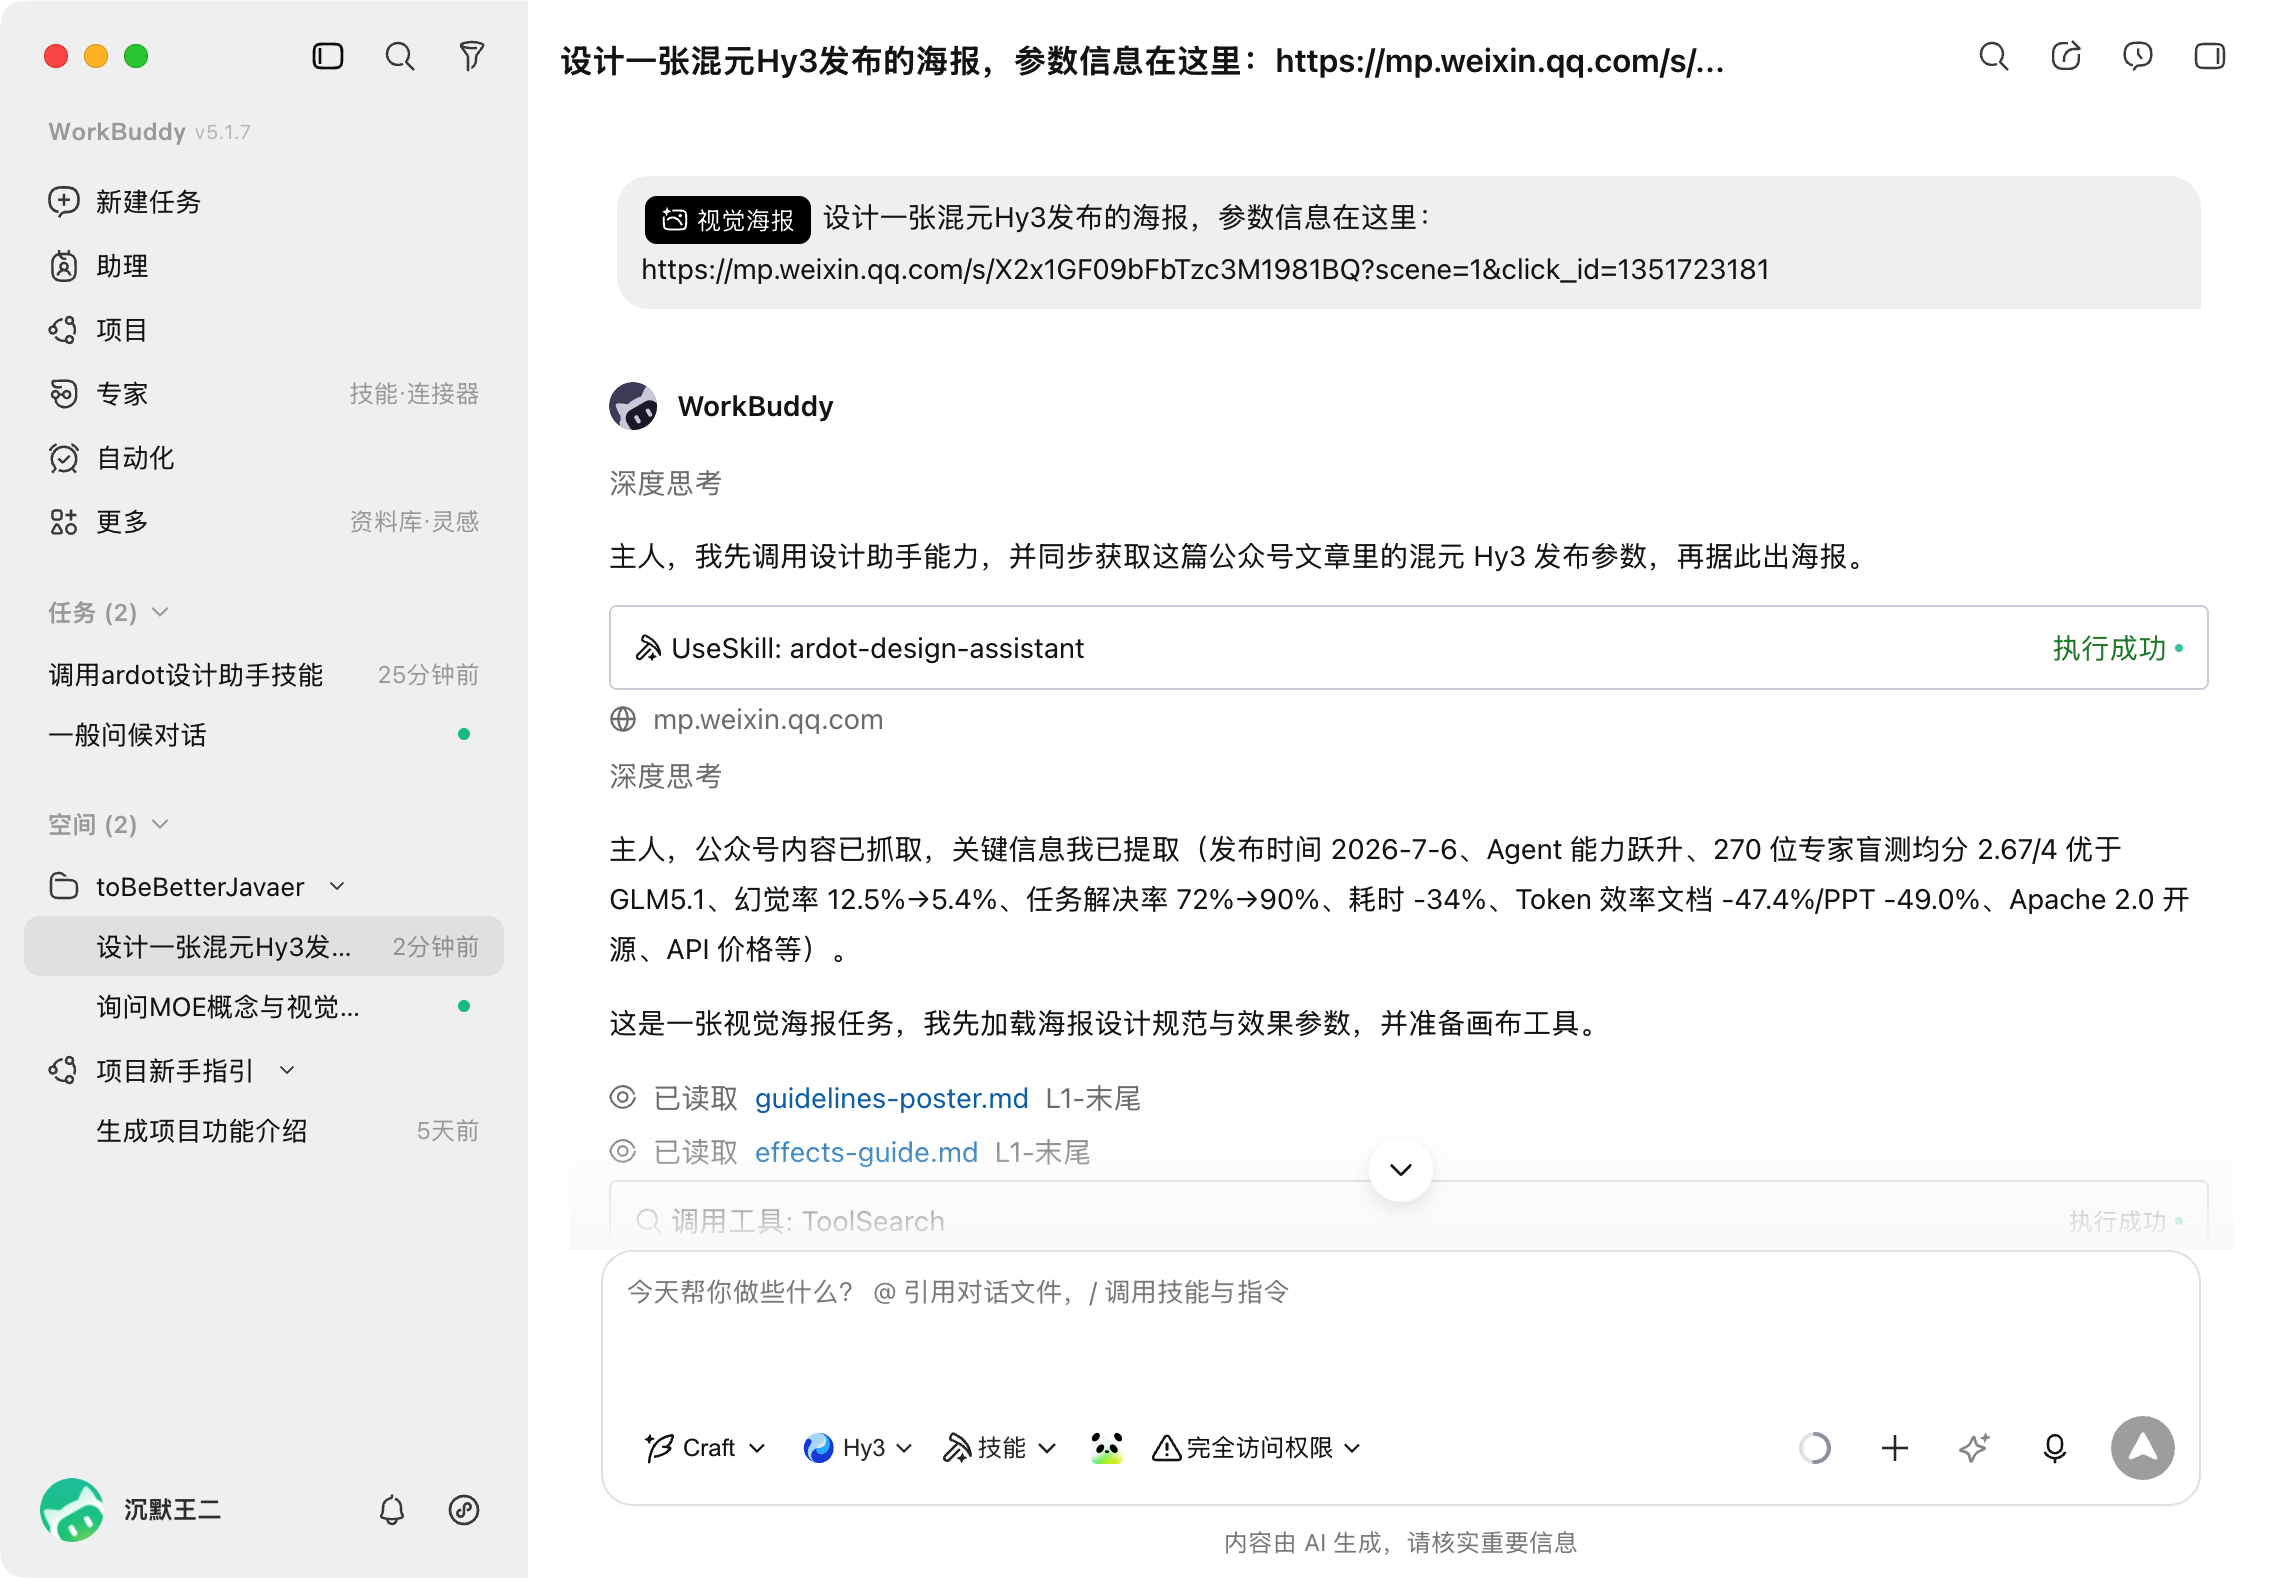Screen dimensions: 2274x1578
Task: Open the 技能 skills dropdown
Action: (x=1000, y=1448)
